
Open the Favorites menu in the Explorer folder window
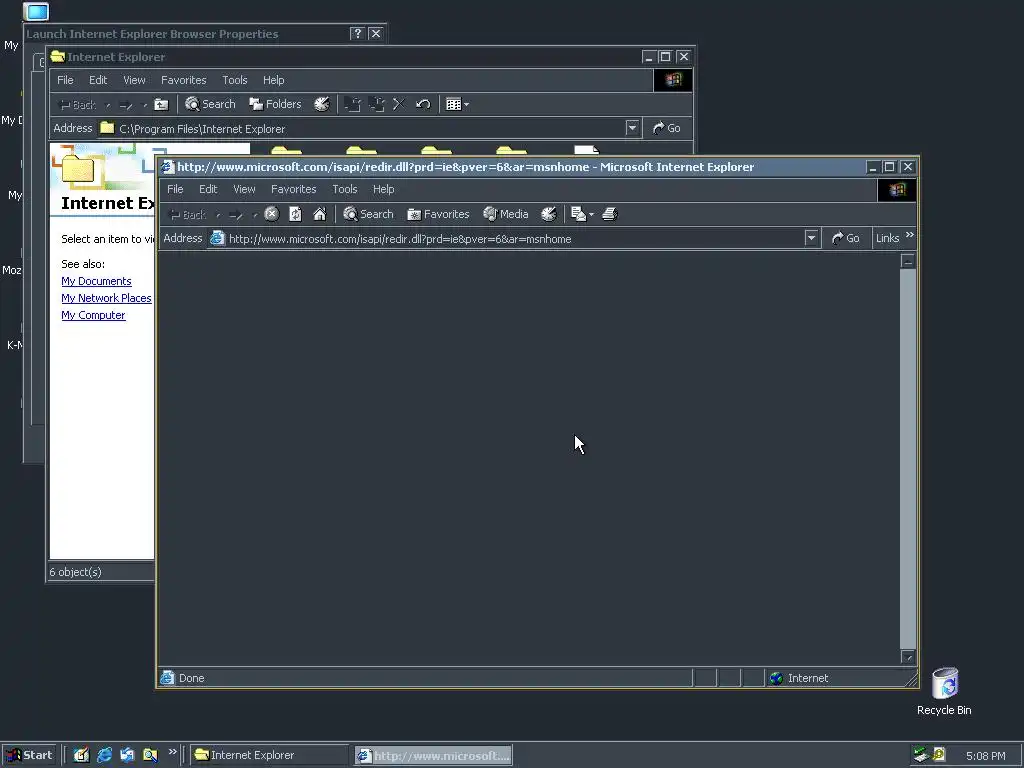184,80
